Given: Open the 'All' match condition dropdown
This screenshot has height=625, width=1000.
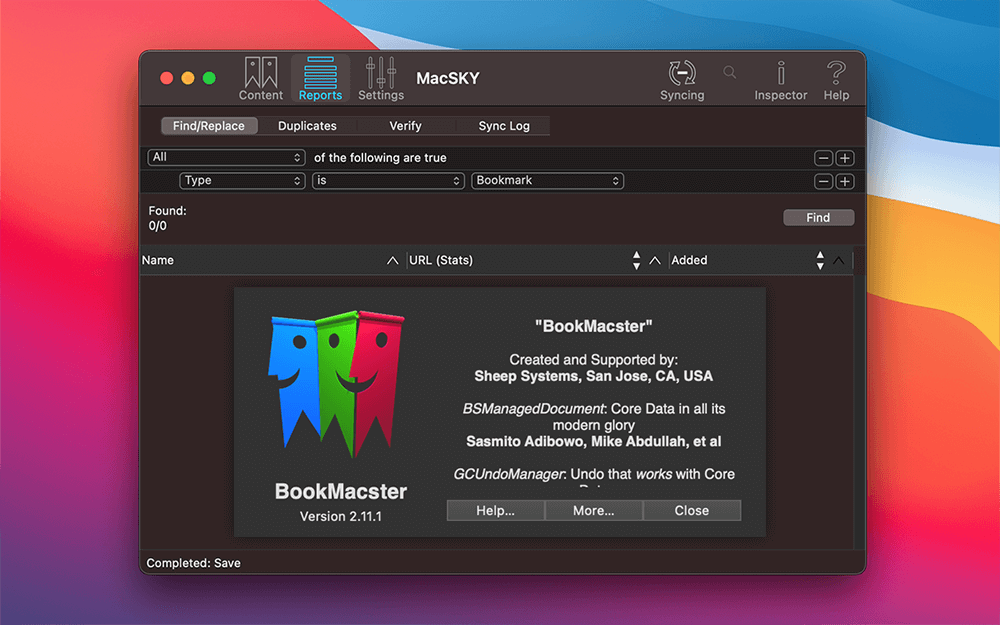Looking at the screenshot, I should (x=226, y=158).
